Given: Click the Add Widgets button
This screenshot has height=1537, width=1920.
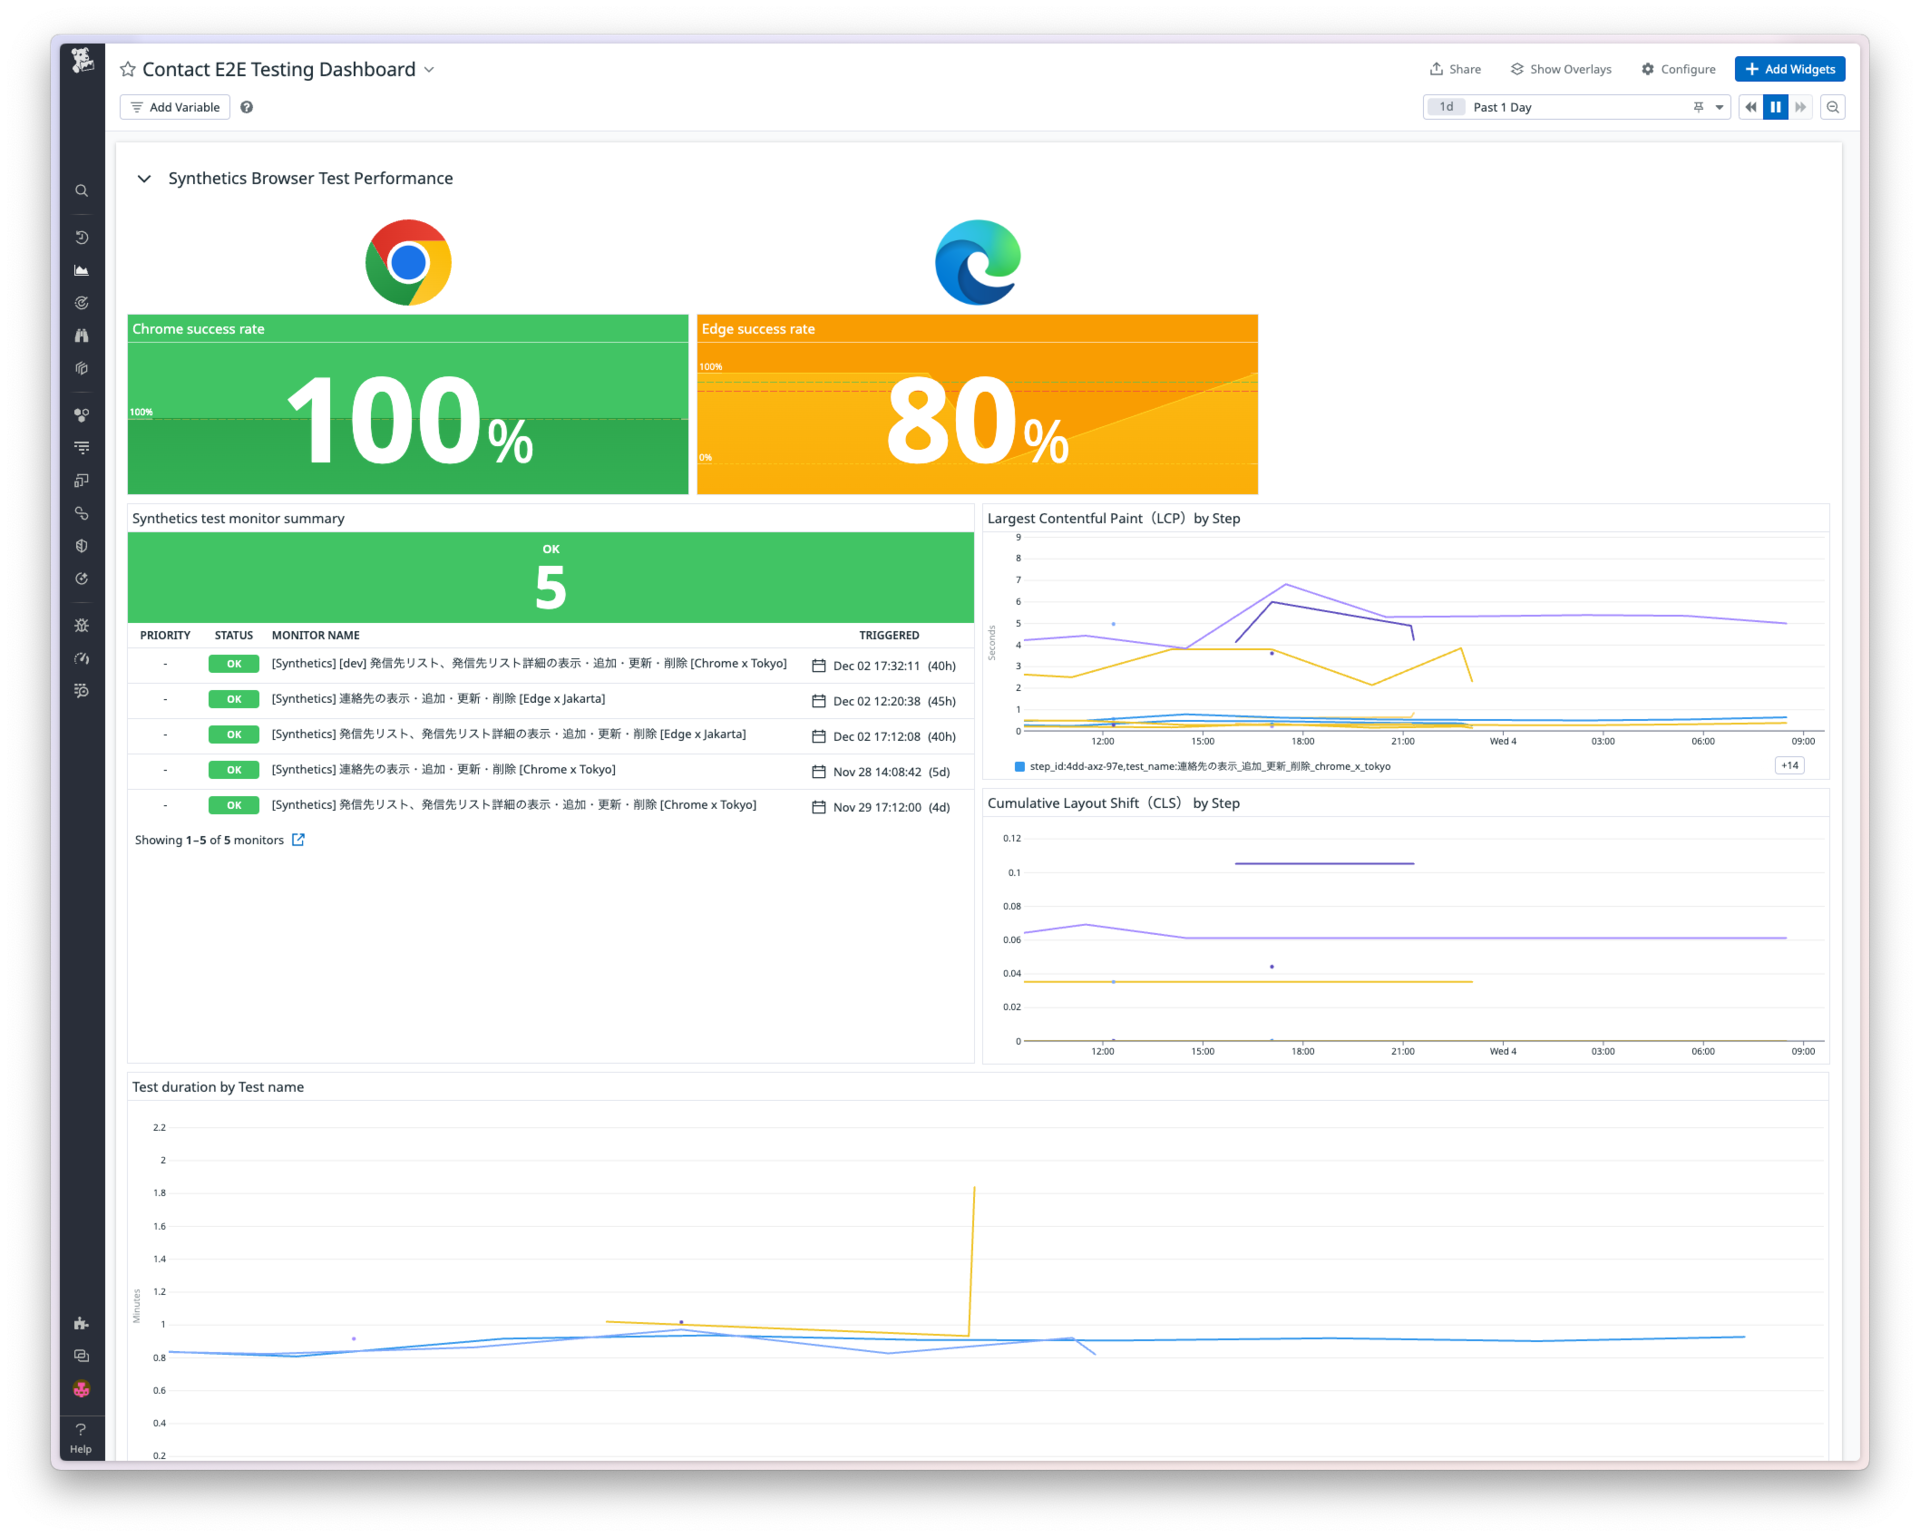Looking at the screenshot, I should point(1790,69).
